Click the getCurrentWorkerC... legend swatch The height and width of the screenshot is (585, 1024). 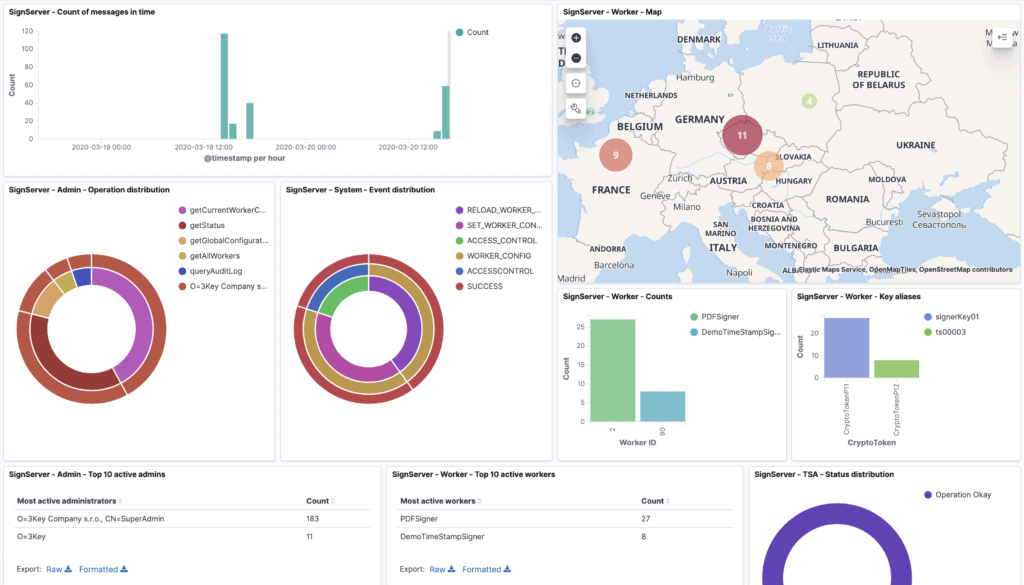tap(183, 210)
